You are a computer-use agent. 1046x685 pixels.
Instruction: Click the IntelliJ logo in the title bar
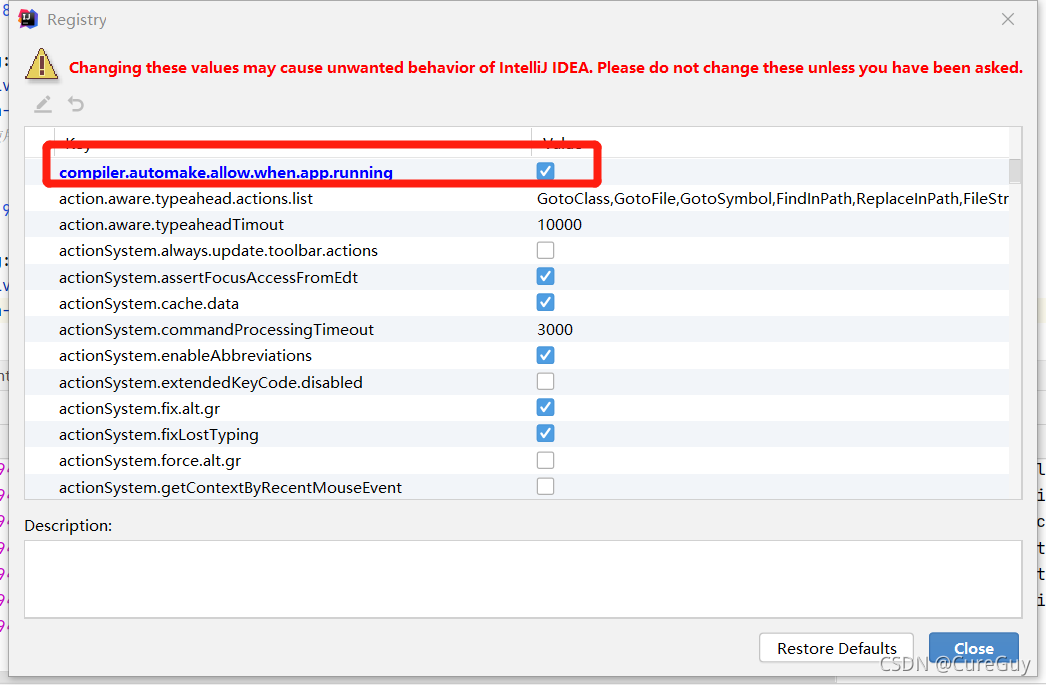click(x=28, y=19)
